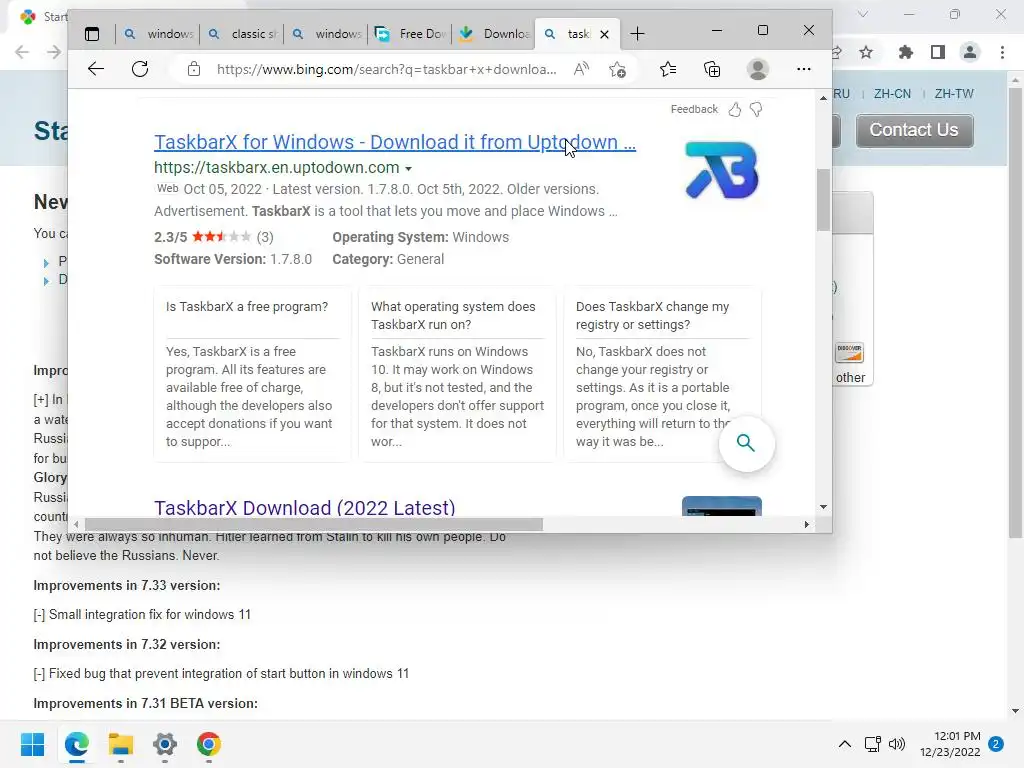Switch to first 'windows' search tab
This screenshot has height=768, width=1024.
pos(159,34)
